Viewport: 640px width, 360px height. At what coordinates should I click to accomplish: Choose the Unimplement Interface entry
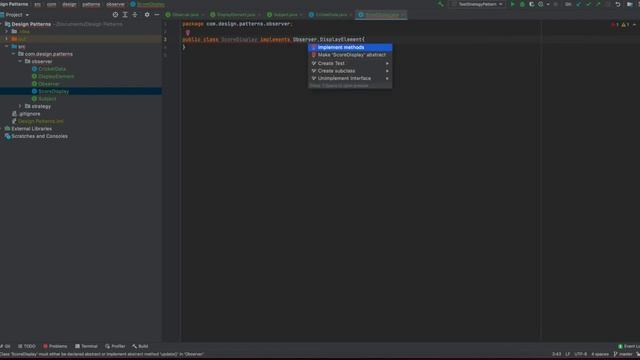point(350,78)
